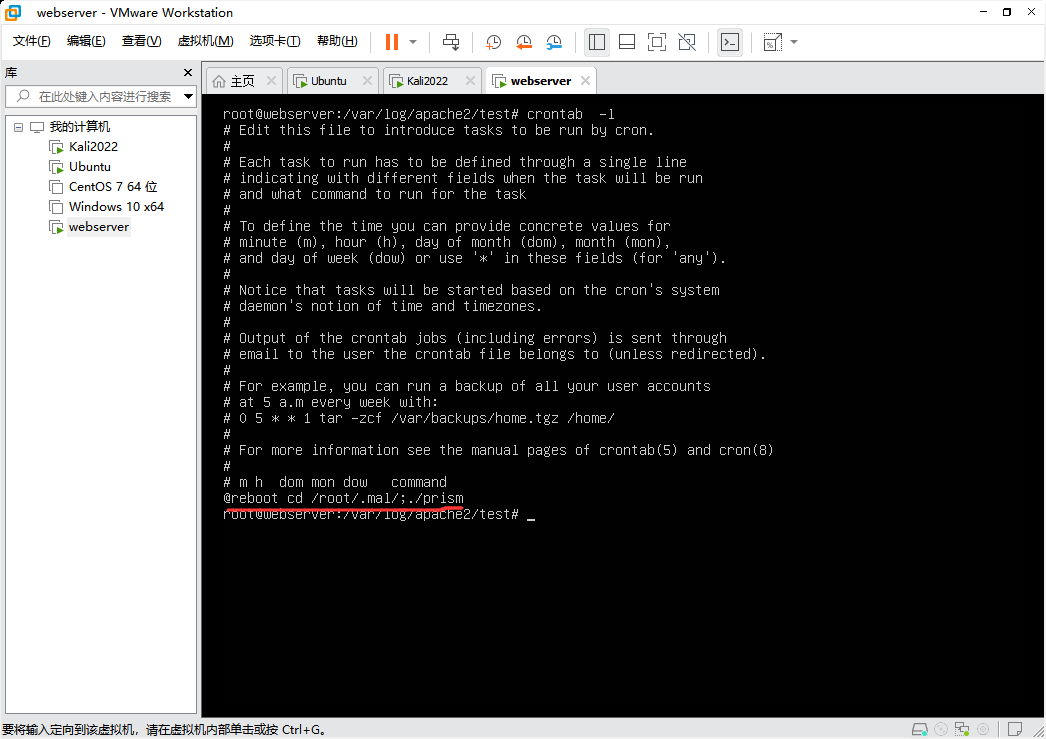Image resolution: width=1046 pixels, height=739 pixels.
Task: Select Ubuntu in the library tree
Action: (89, 167)
